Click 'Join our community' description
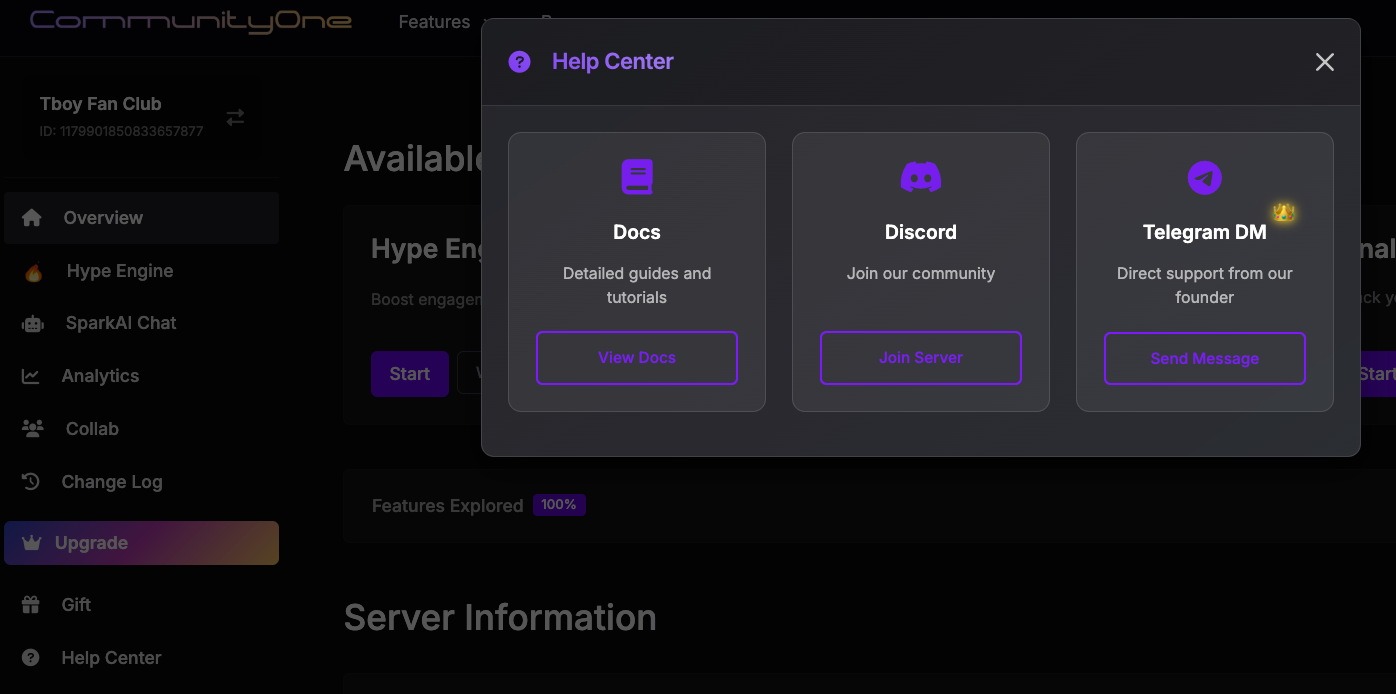1396x694 pixels. (x=921, y=273)
